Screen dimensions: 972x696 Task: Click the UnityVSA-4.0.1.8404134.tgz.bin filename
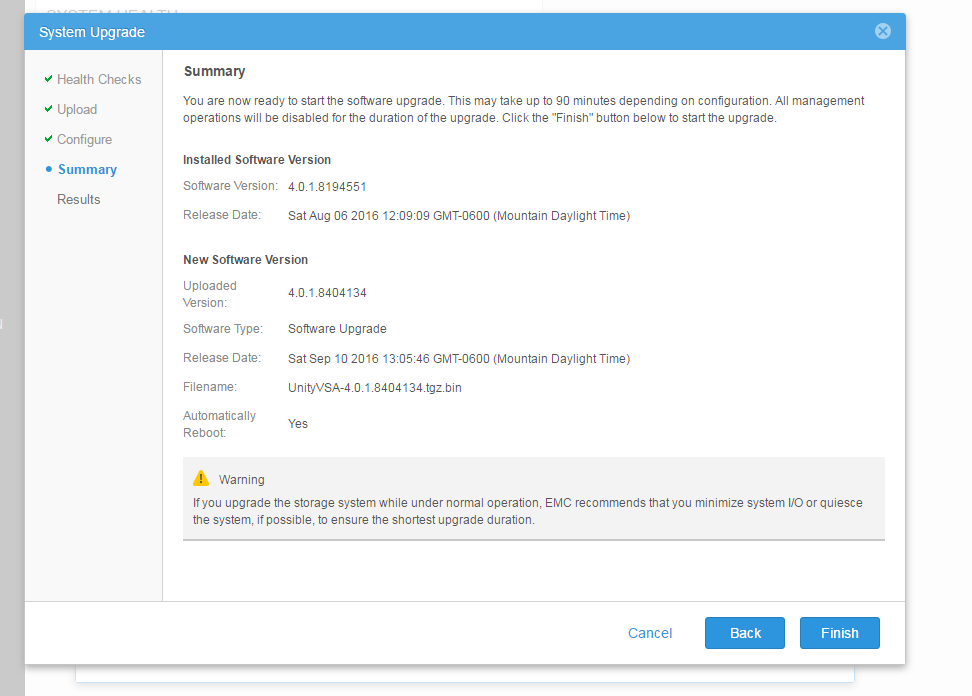click(x=375, y=387)
